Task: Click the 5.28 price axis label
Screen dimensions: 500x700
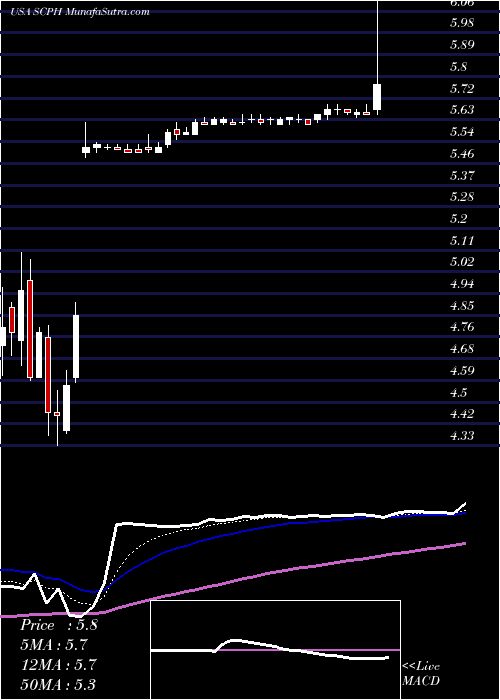Action: coord(462,197)
